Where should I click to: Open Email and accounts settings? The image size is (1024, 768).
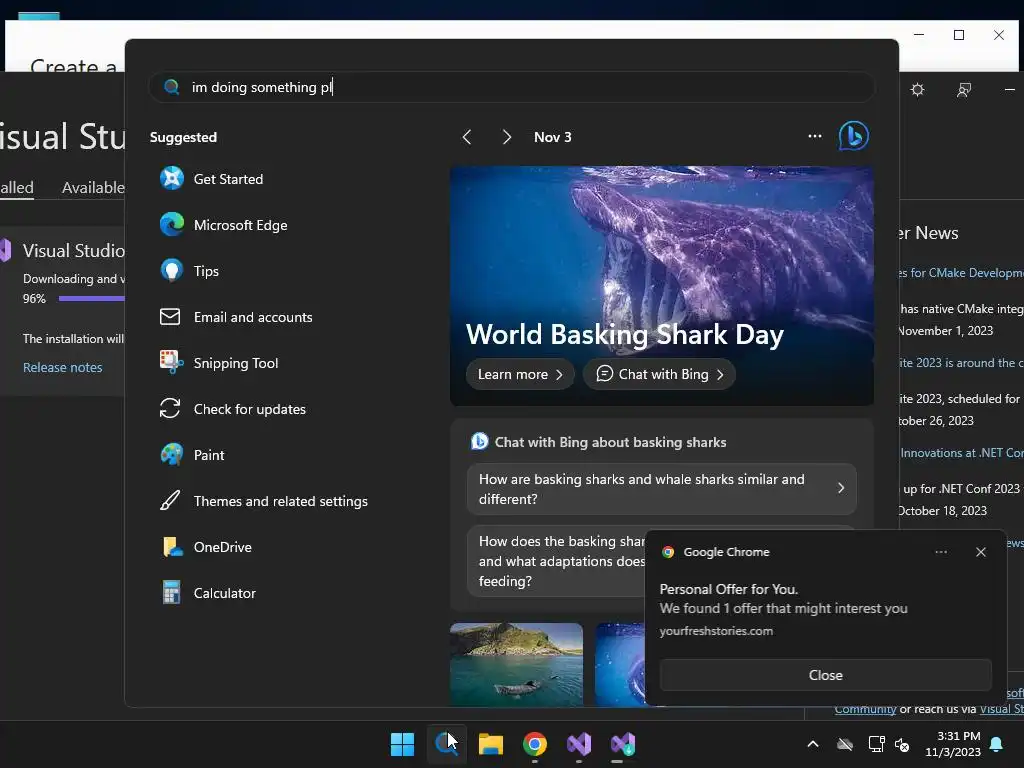pyautogui.click(x=236, y=317)
